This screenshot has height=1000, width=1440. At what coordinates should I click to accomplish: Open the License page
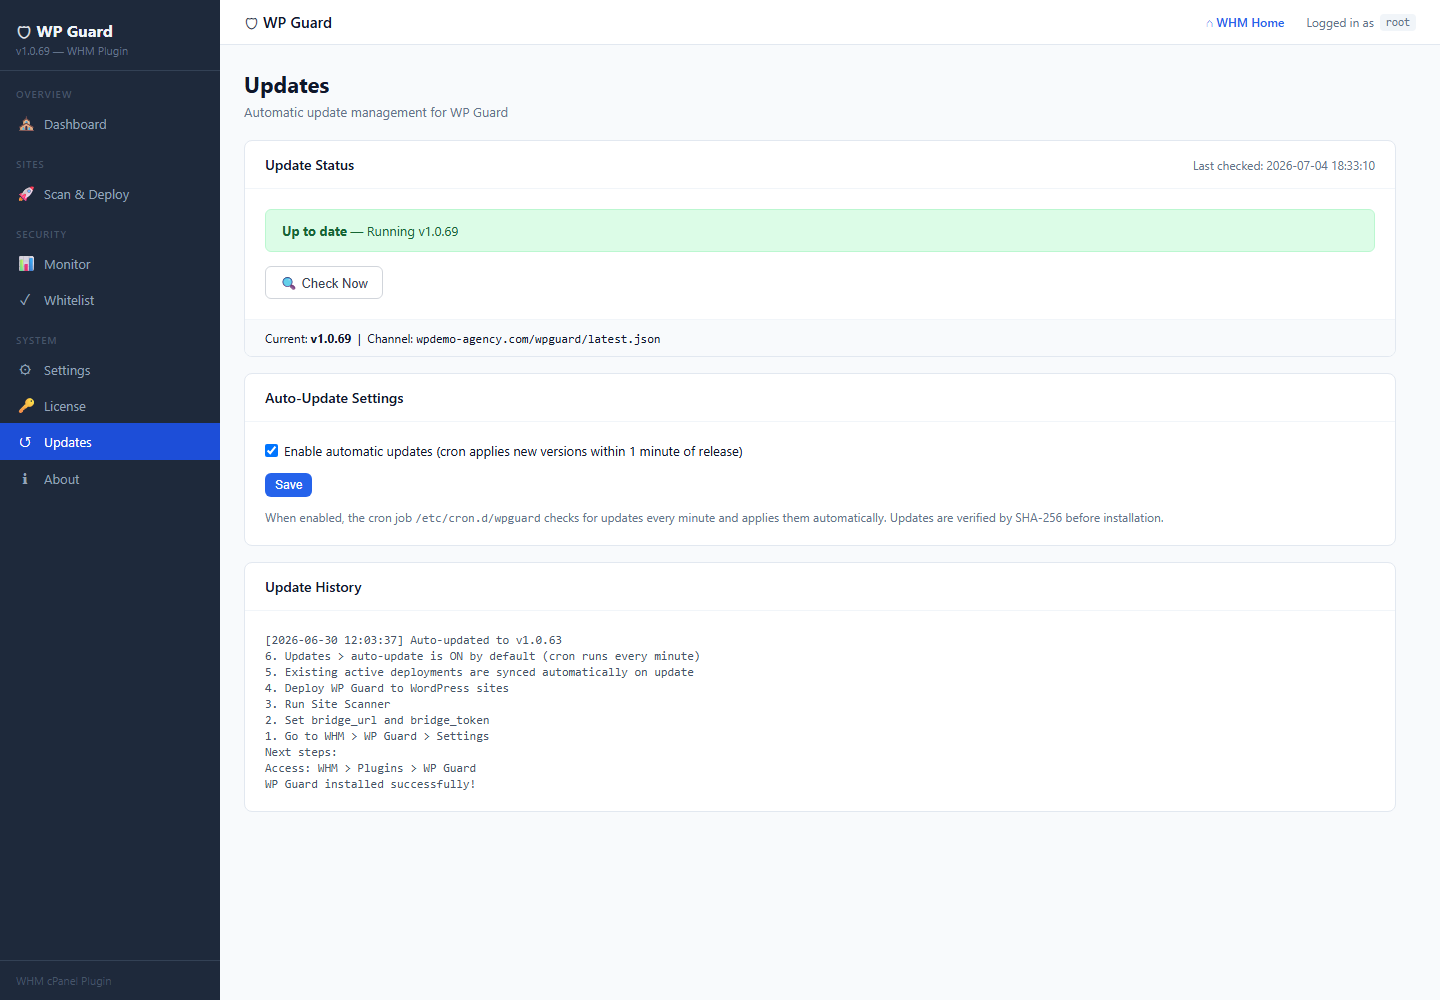tap(110, 406)
